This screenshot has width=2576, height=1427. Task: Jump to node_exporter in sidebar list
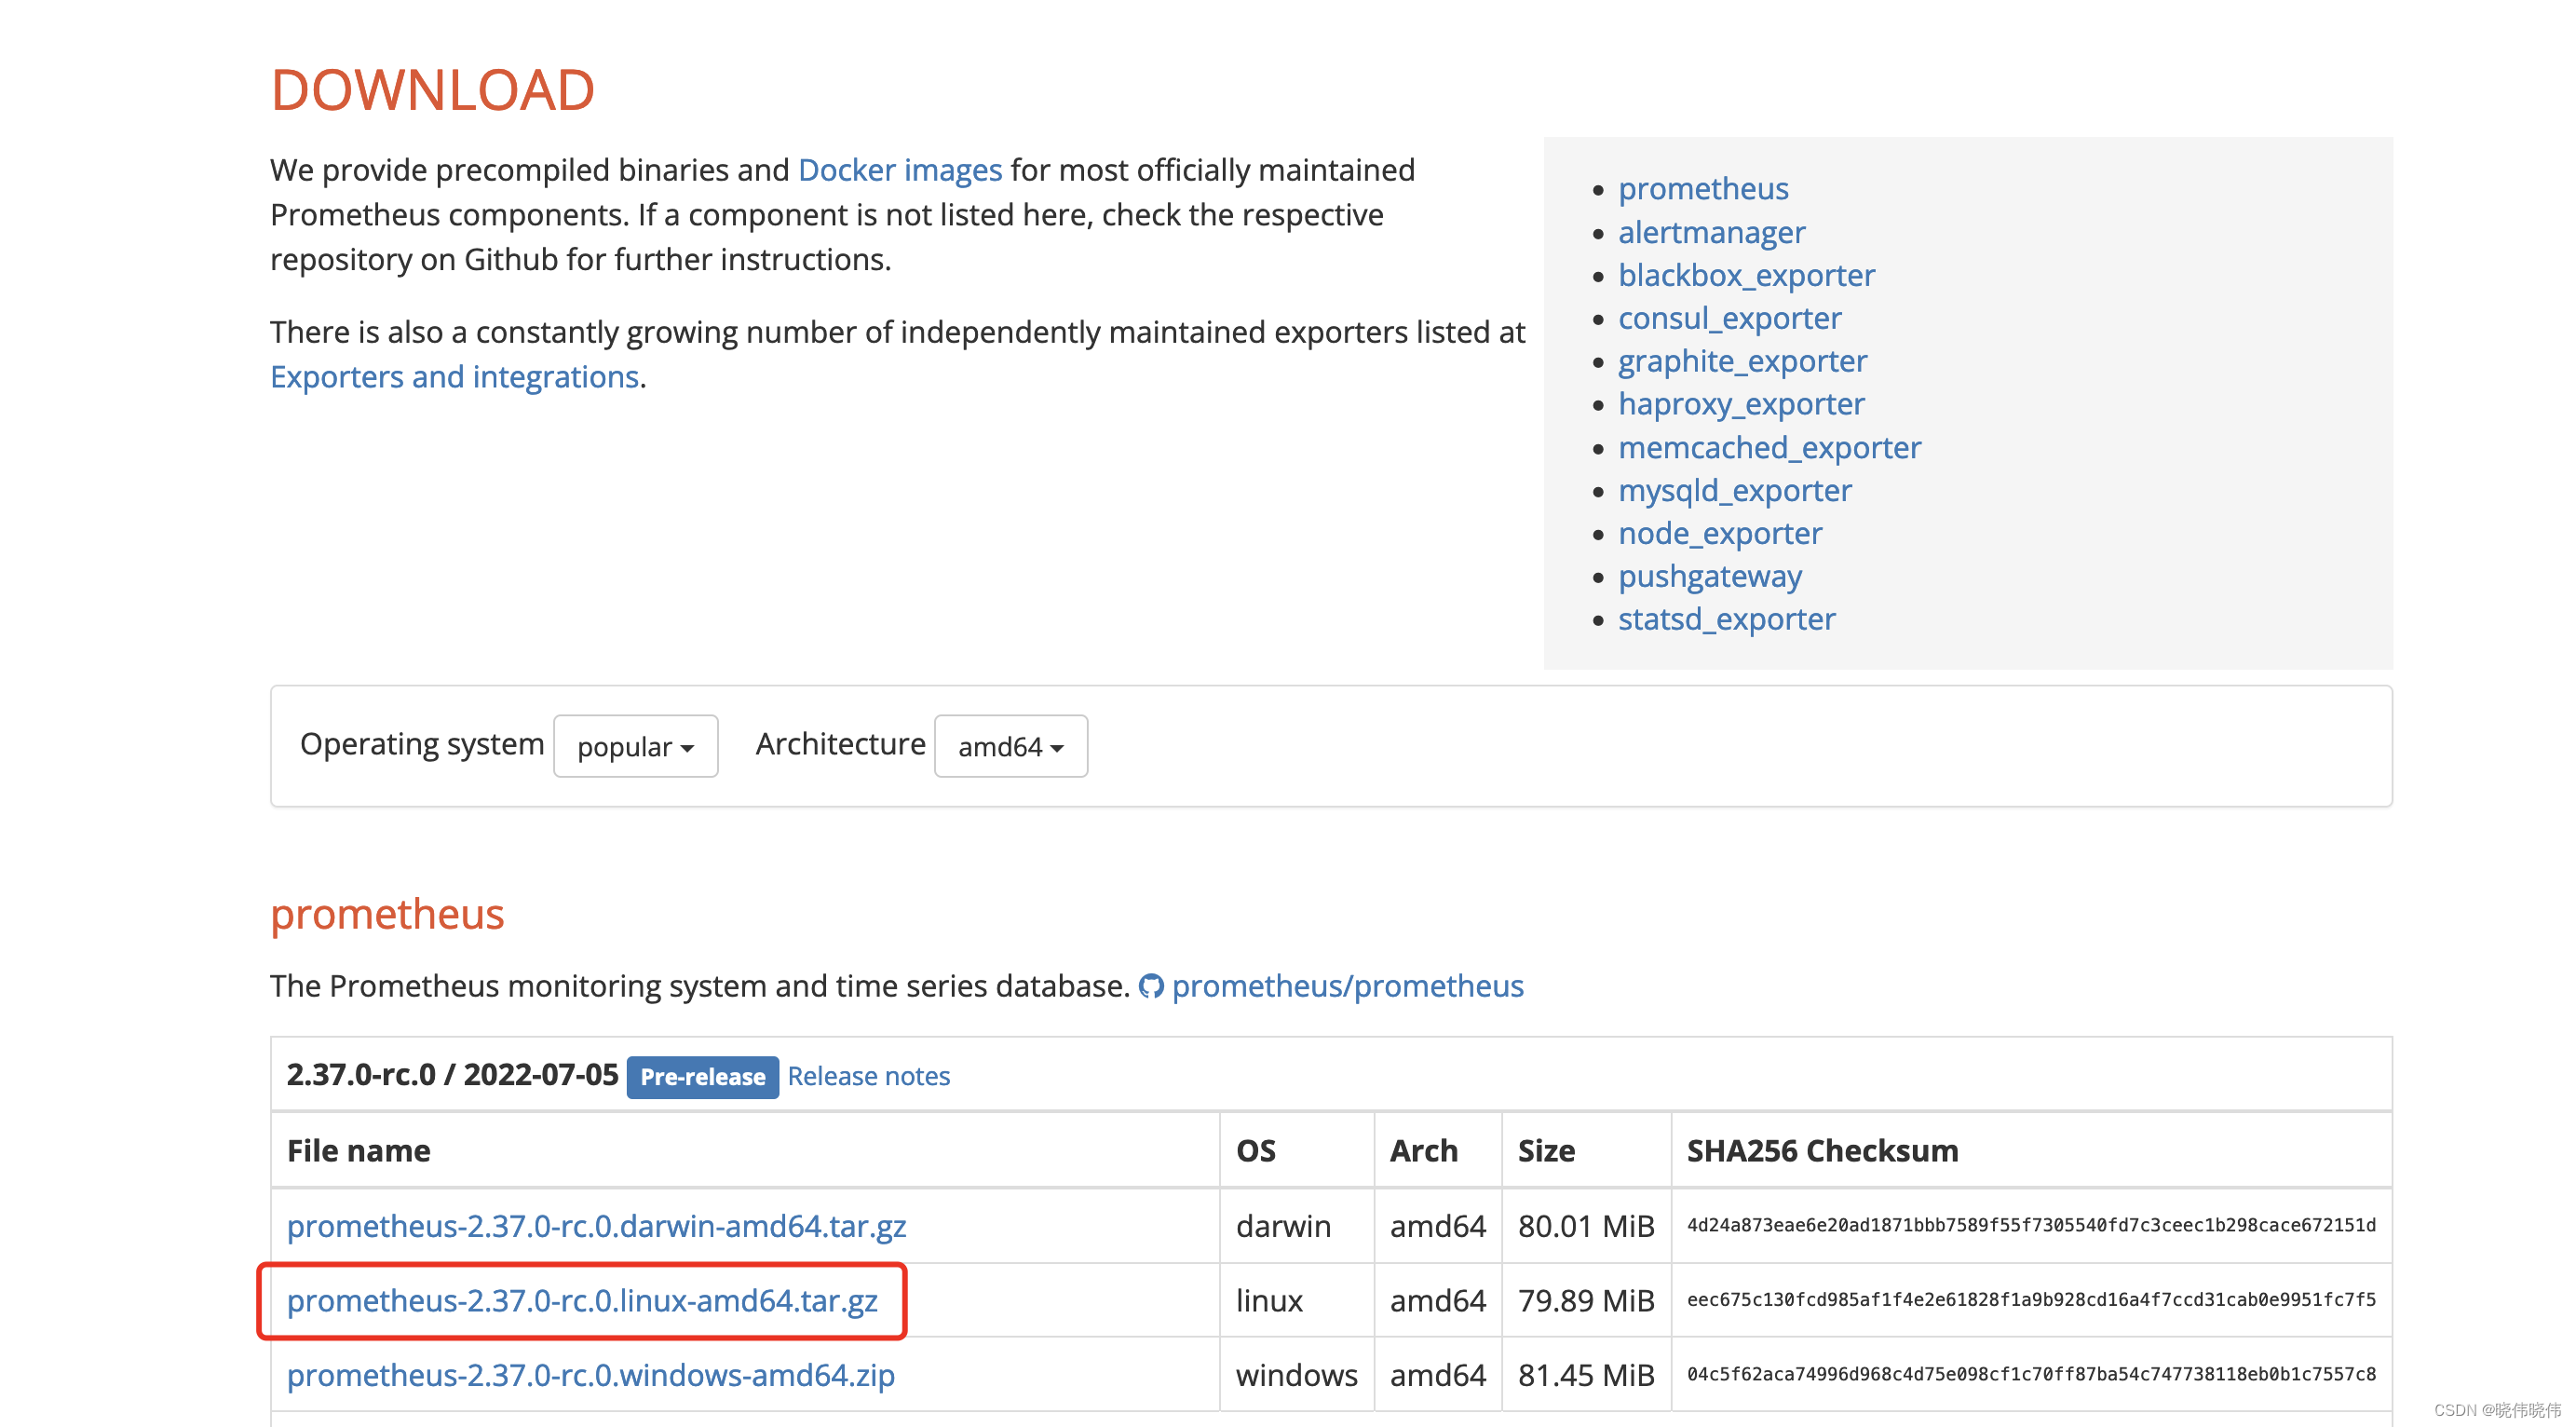1719,533
